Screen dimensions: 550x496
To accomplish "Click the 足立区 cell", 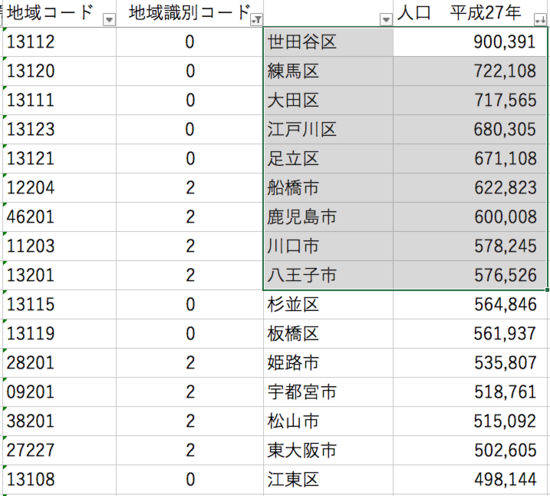I will coord(328,159).
